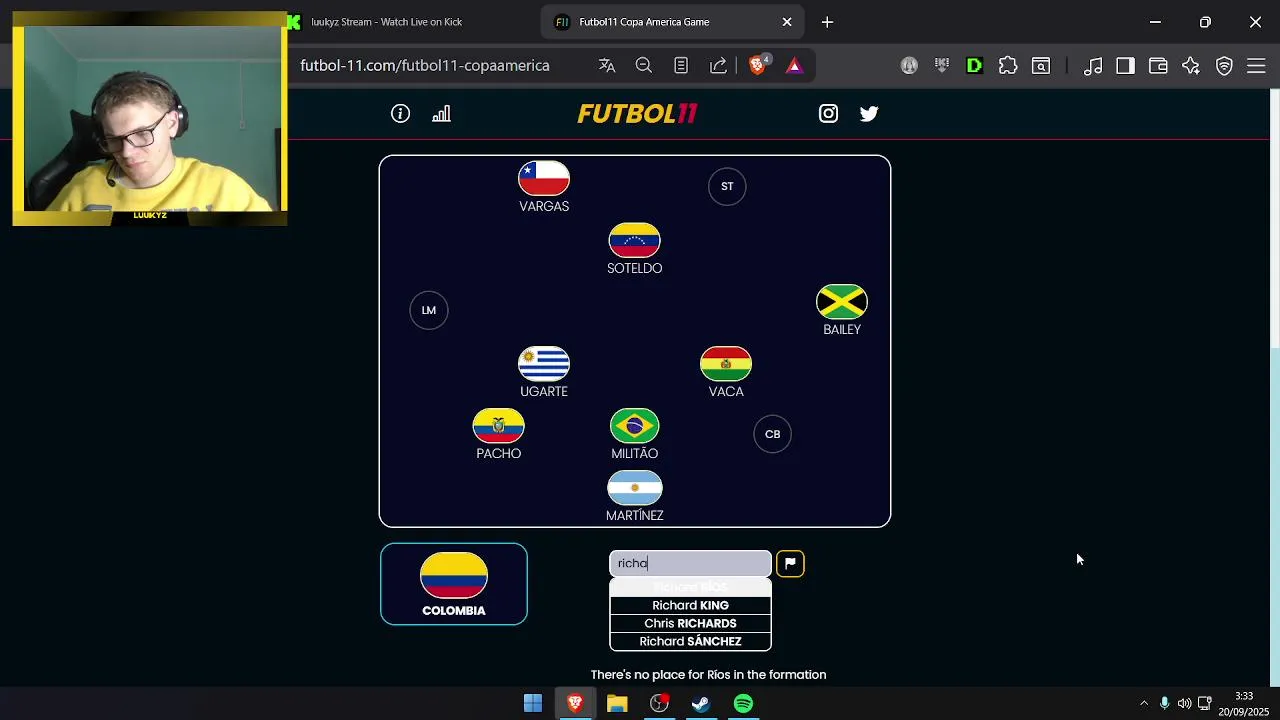Open the taskbar clock and date
This screenshot has height=720, width=1280.
[x=1243, y=704]
